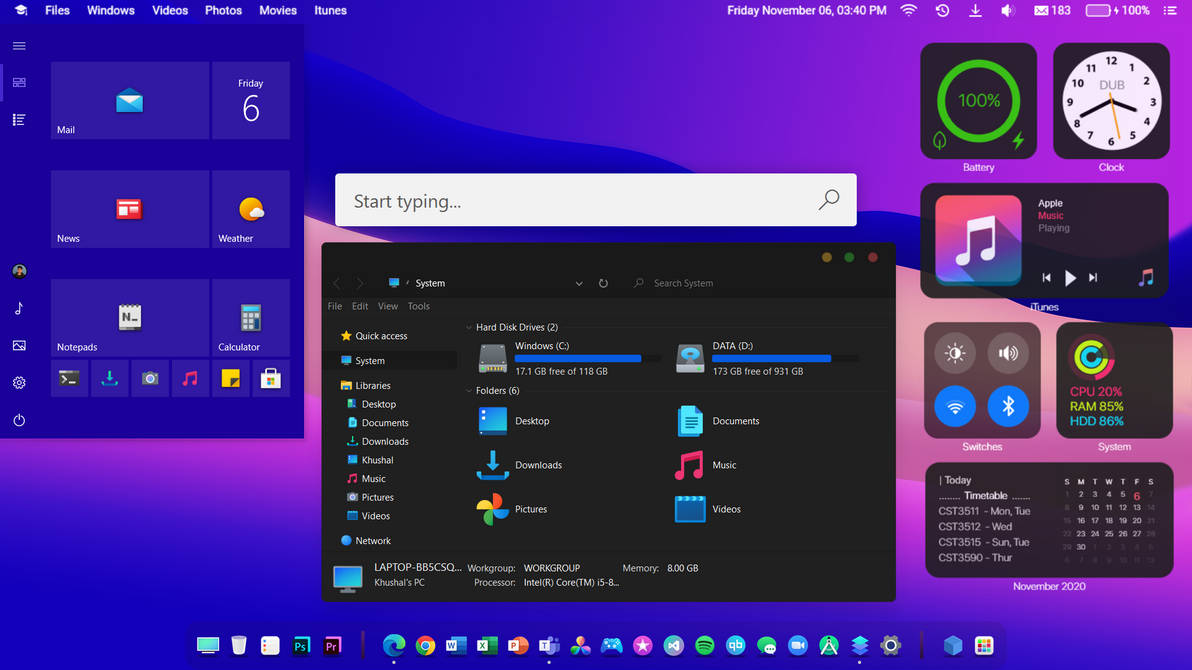Viewport: 1192px width, 670px height.
Task: Toggle the hamburger menu in Start panel
Action: [19, 46]
